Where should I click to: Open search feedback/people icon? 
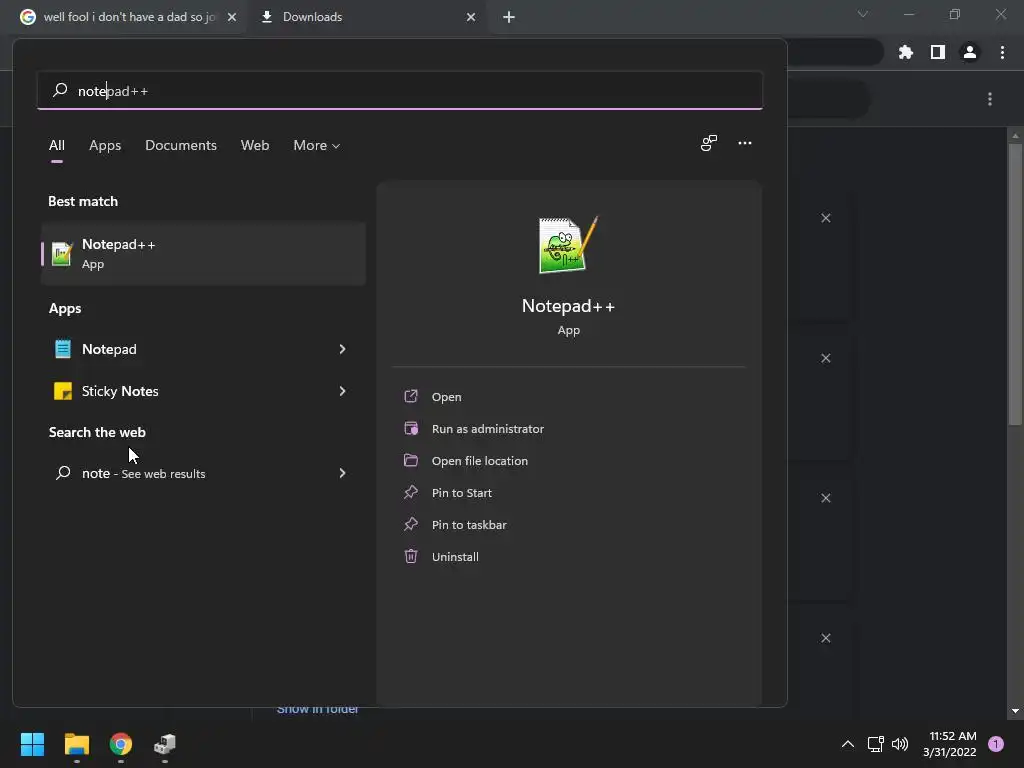709,143
